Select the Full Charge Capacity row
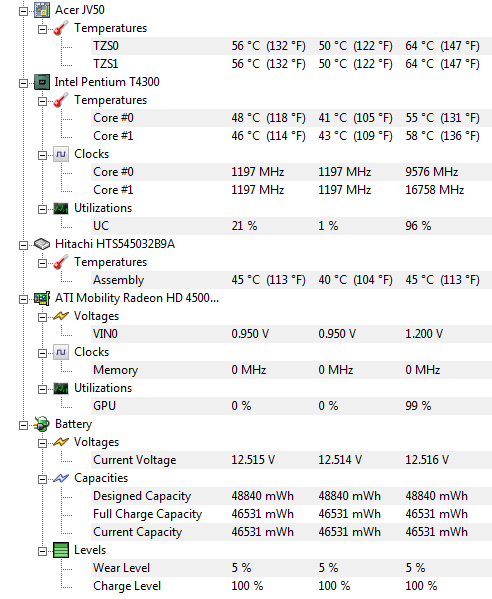The height and width of the screenshot is (599, 492). pos(291,514)
